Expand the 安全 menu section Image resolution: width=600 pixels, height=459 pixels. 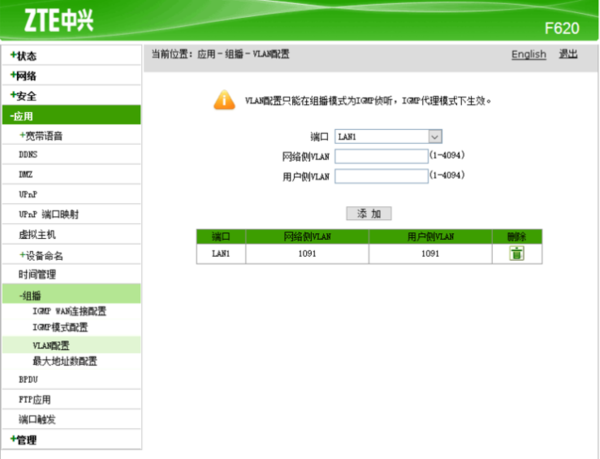[x=25, y=95]
